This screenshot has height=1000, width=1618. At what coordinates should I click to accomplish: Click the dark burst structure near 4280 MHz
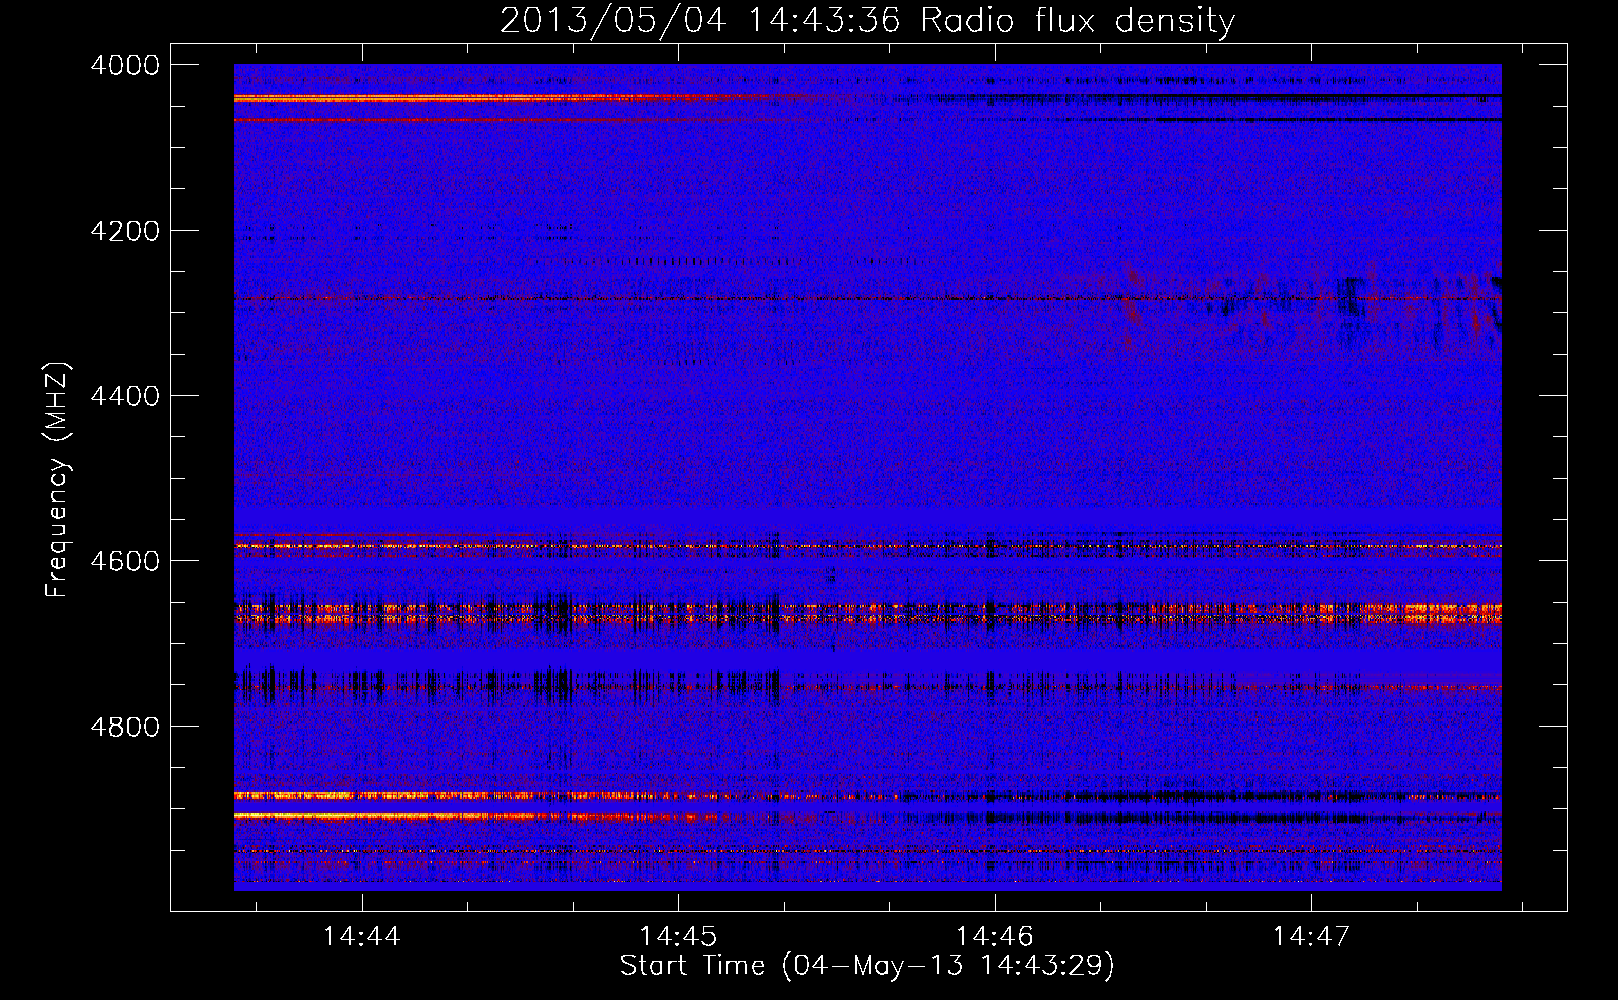[x=1350, y=300]
